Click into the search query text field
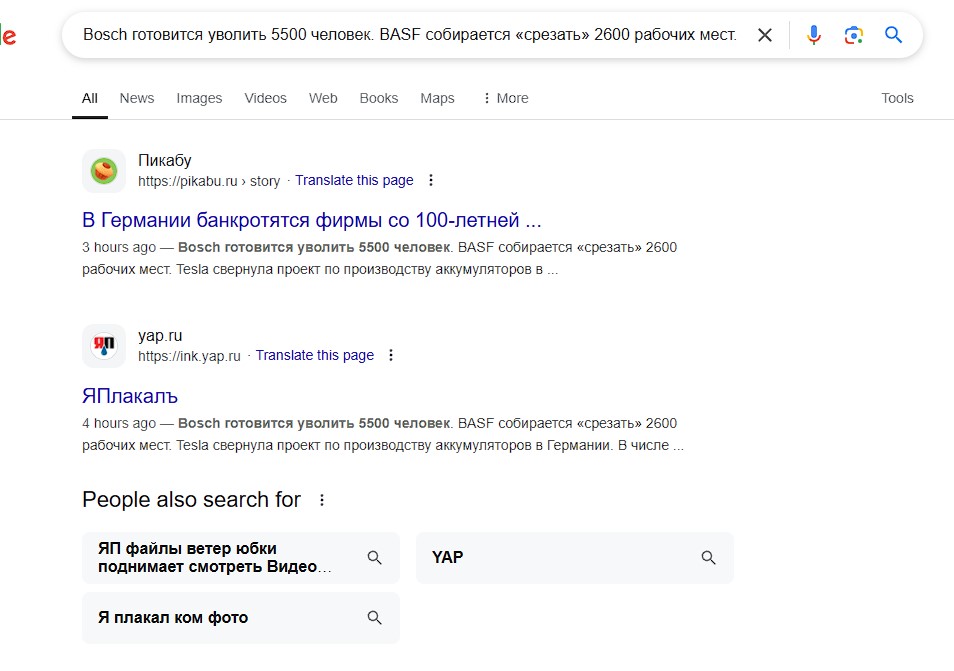This screenshot has width=954, height=671. (x=409, y=35)
